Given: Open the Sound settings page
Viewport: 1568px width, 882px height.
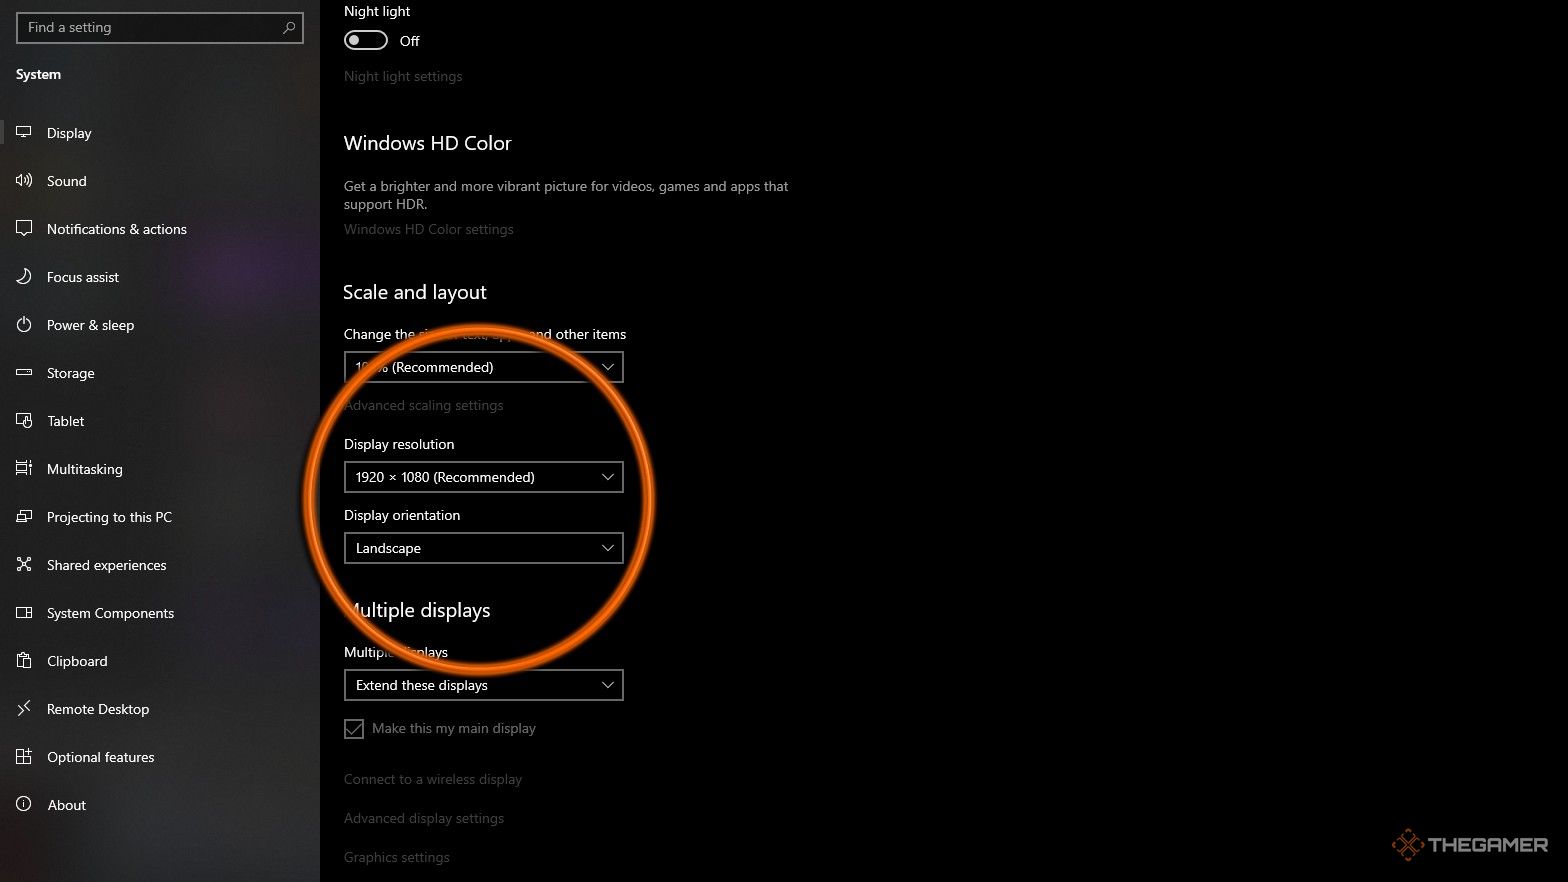Looking at the screenshot, I should click(160, 180).
